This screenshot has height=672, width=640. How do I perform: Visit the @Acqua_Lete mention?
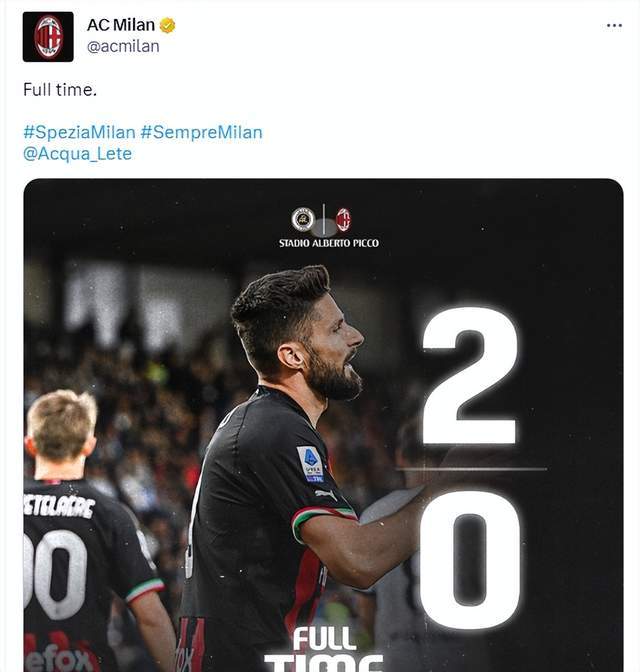pos(78,154)
